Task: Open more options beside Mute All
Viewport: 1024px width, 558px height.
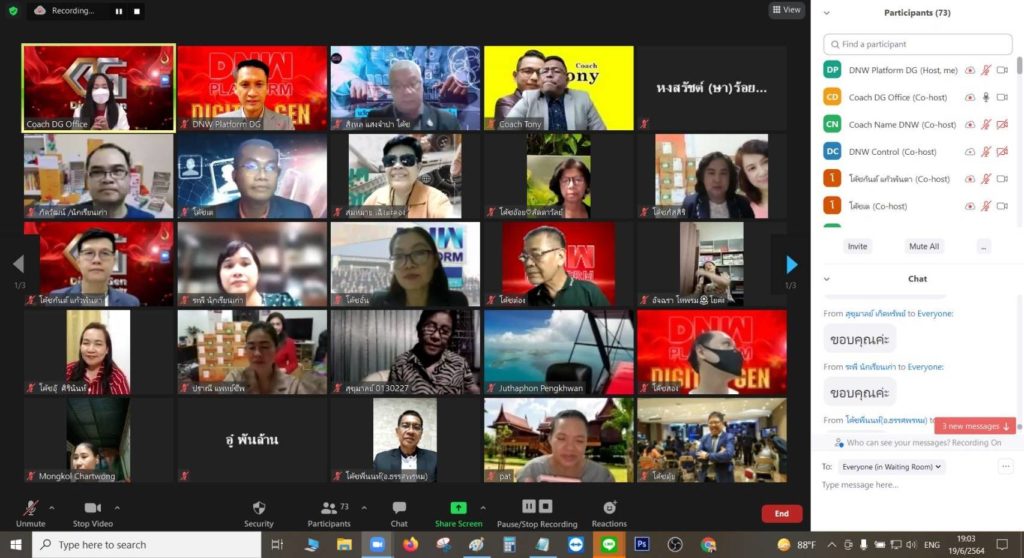Action: [x=984, y=246]
